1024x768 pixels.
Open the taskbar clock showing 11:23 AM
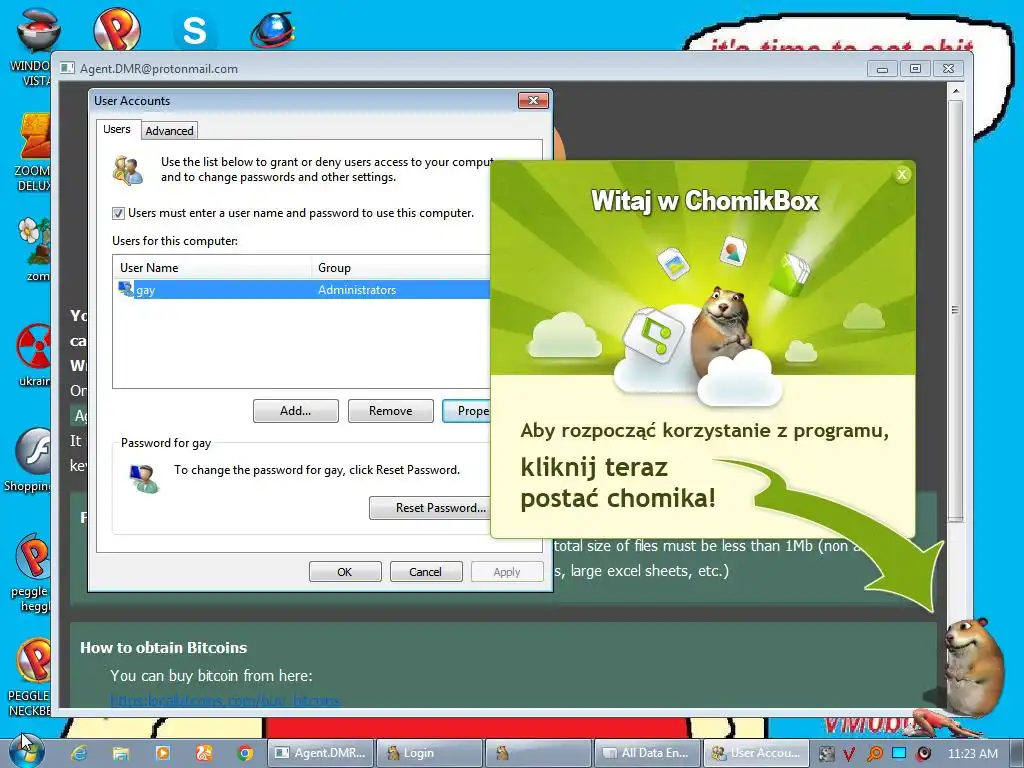[972, 754]
